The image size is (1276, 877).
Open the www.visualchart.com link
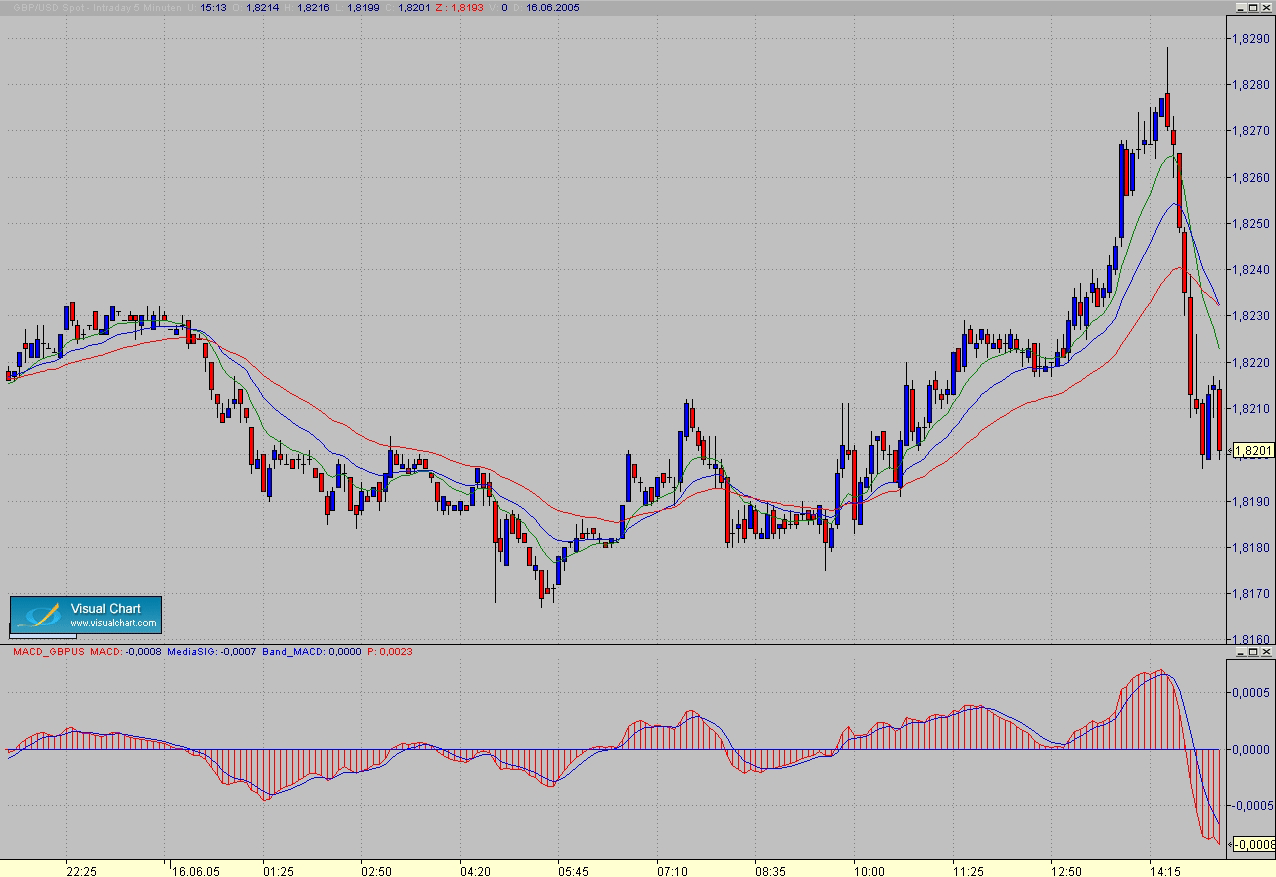[x=113, y=624]
